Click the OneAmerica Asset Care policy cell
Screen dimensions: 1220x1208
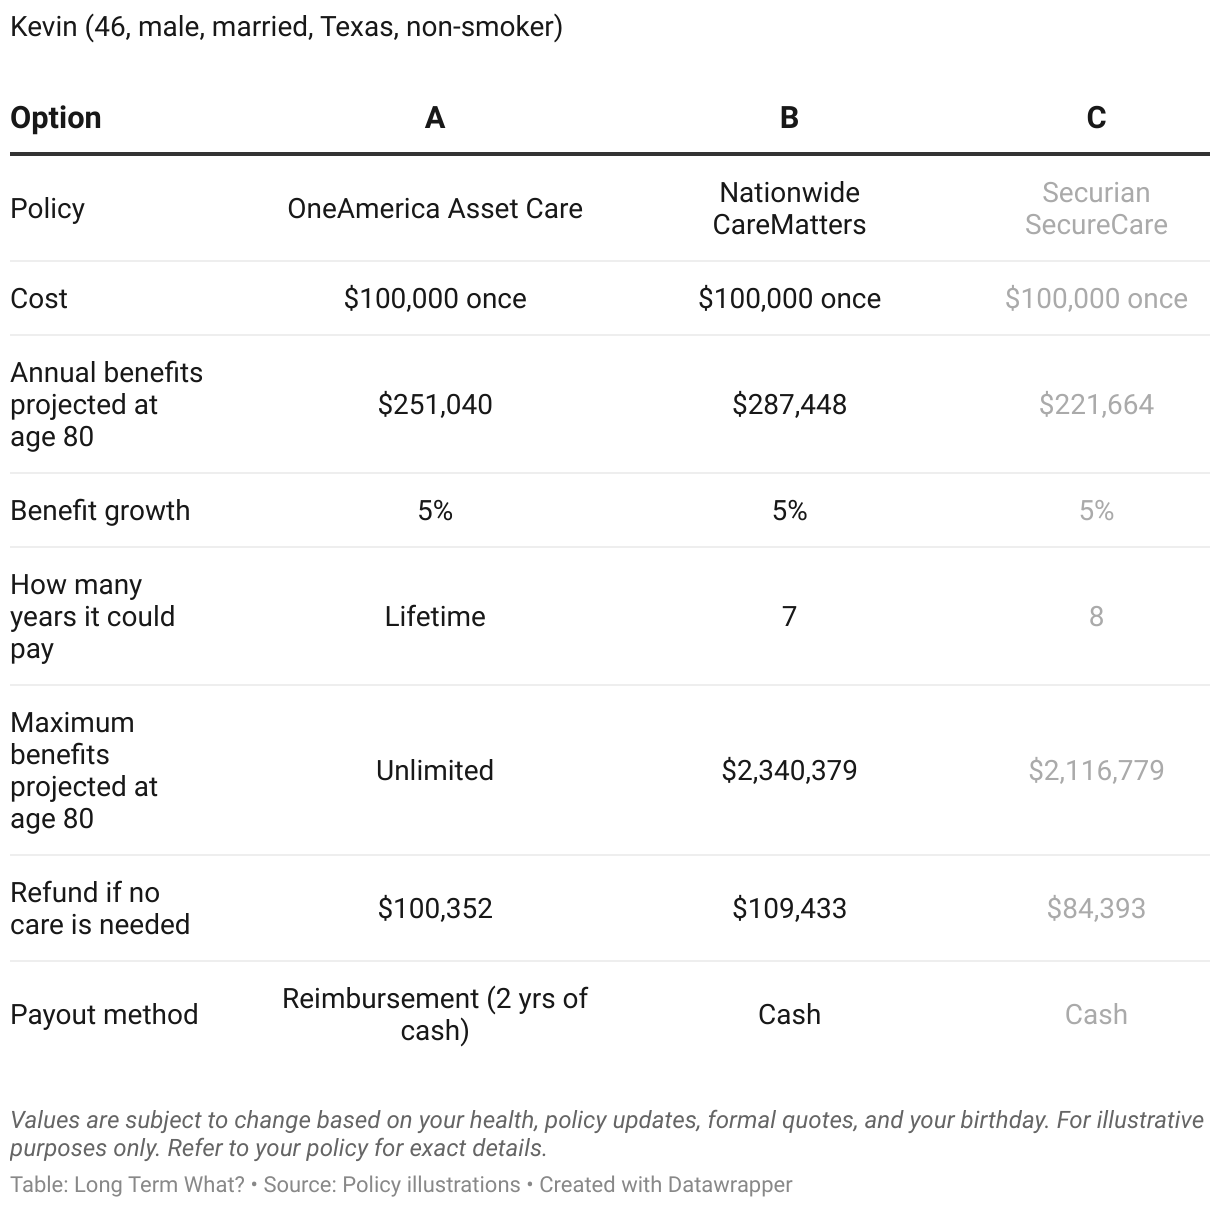tap(435, 208)
